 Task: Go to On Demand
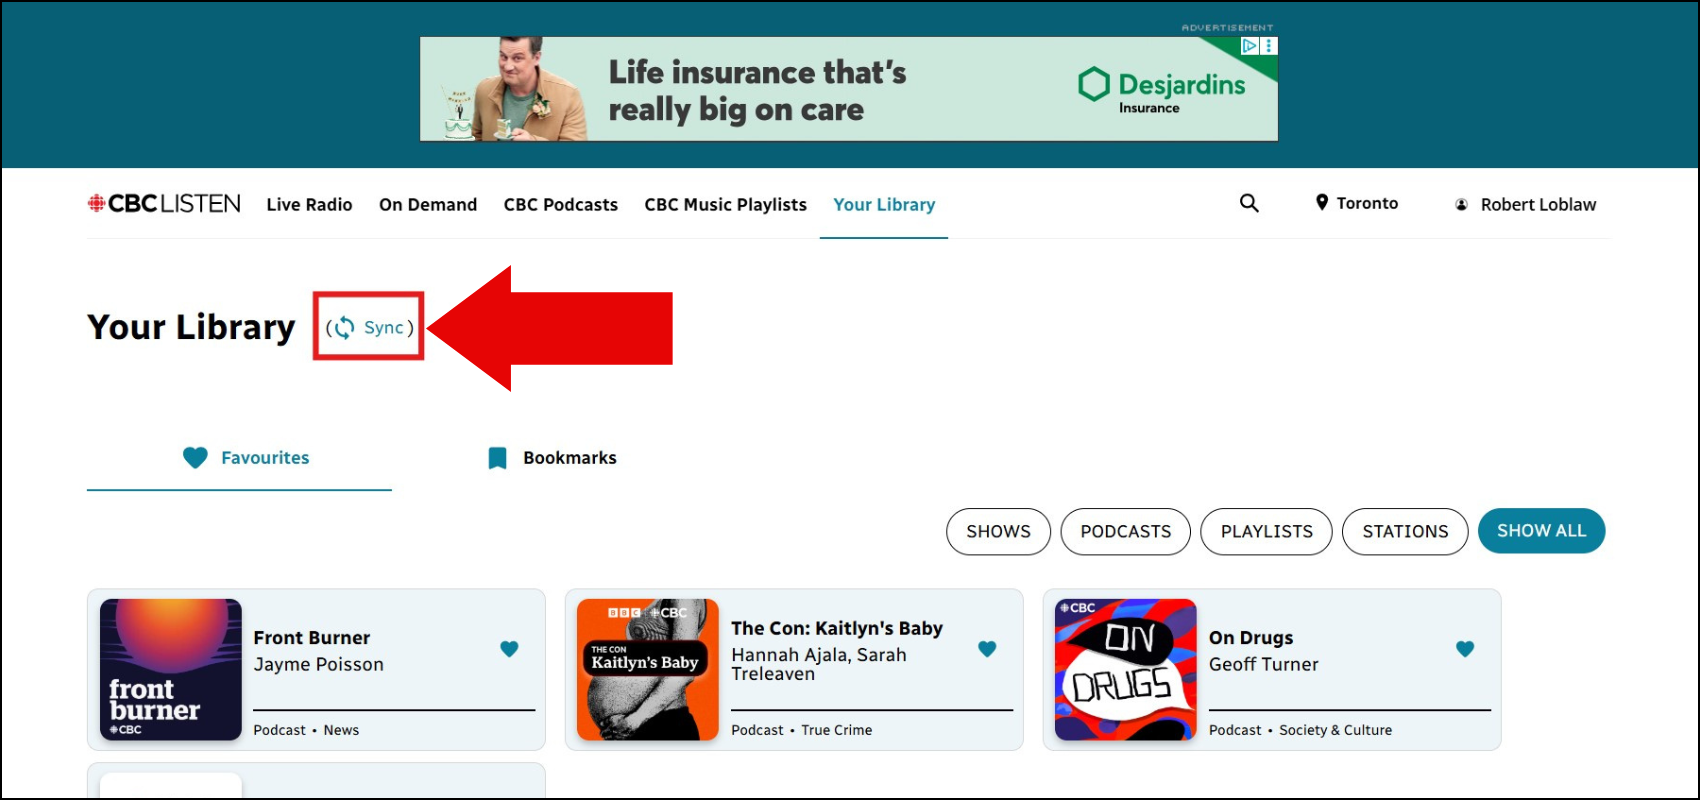tap(428, 204)
